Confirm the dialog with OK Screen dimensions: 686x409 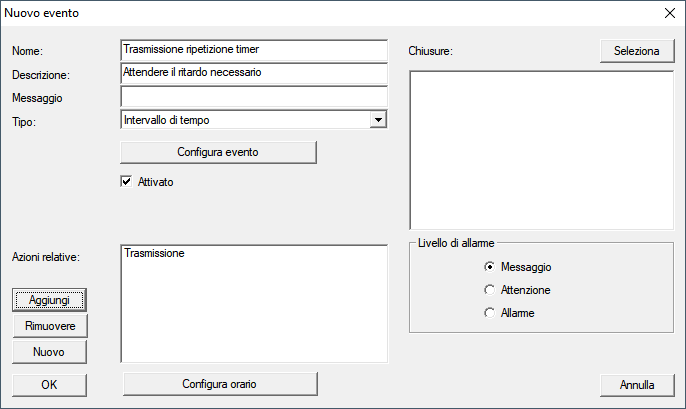point(49,384)
